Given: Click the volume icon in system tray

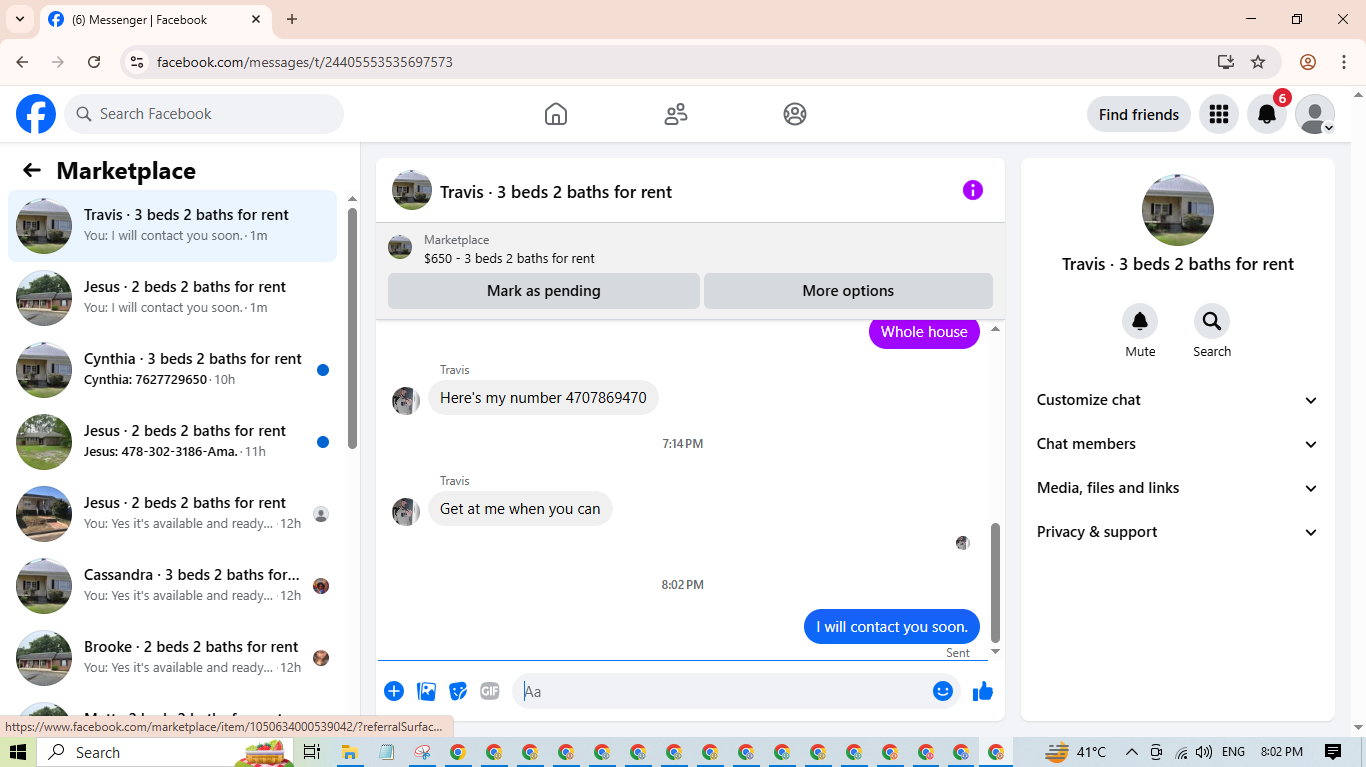Looking at the screenshot, I should point(1203,752).
